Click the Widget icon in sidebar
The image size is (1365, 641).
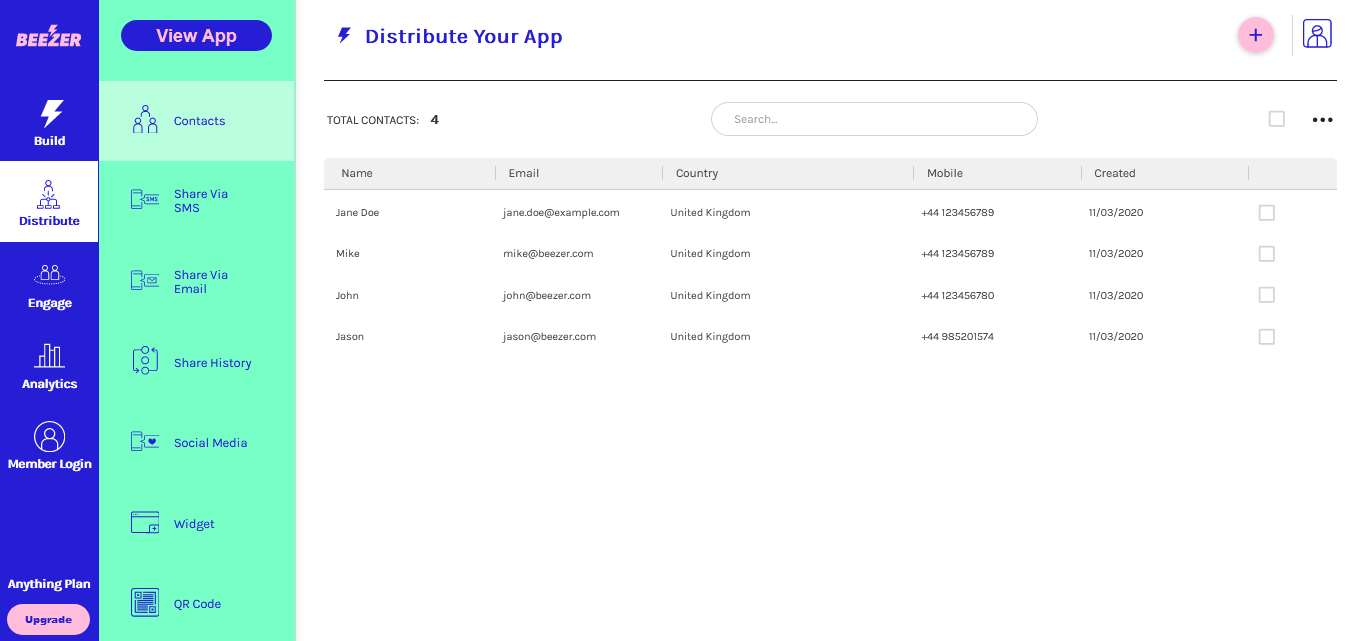145,523
